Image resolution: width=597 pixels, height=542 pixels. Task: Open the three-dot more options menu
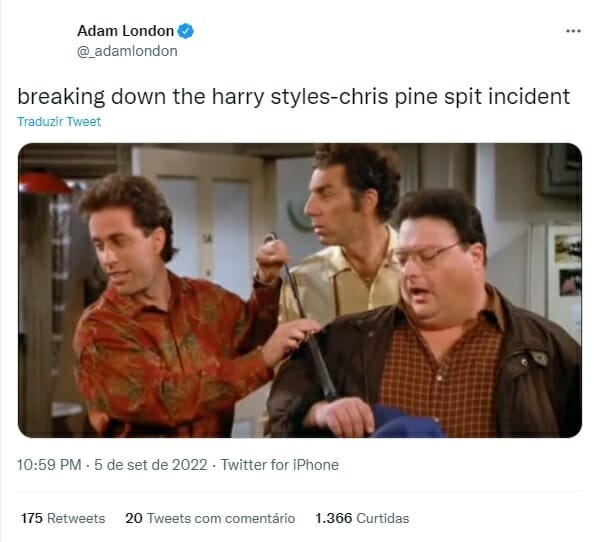point(573,31)
